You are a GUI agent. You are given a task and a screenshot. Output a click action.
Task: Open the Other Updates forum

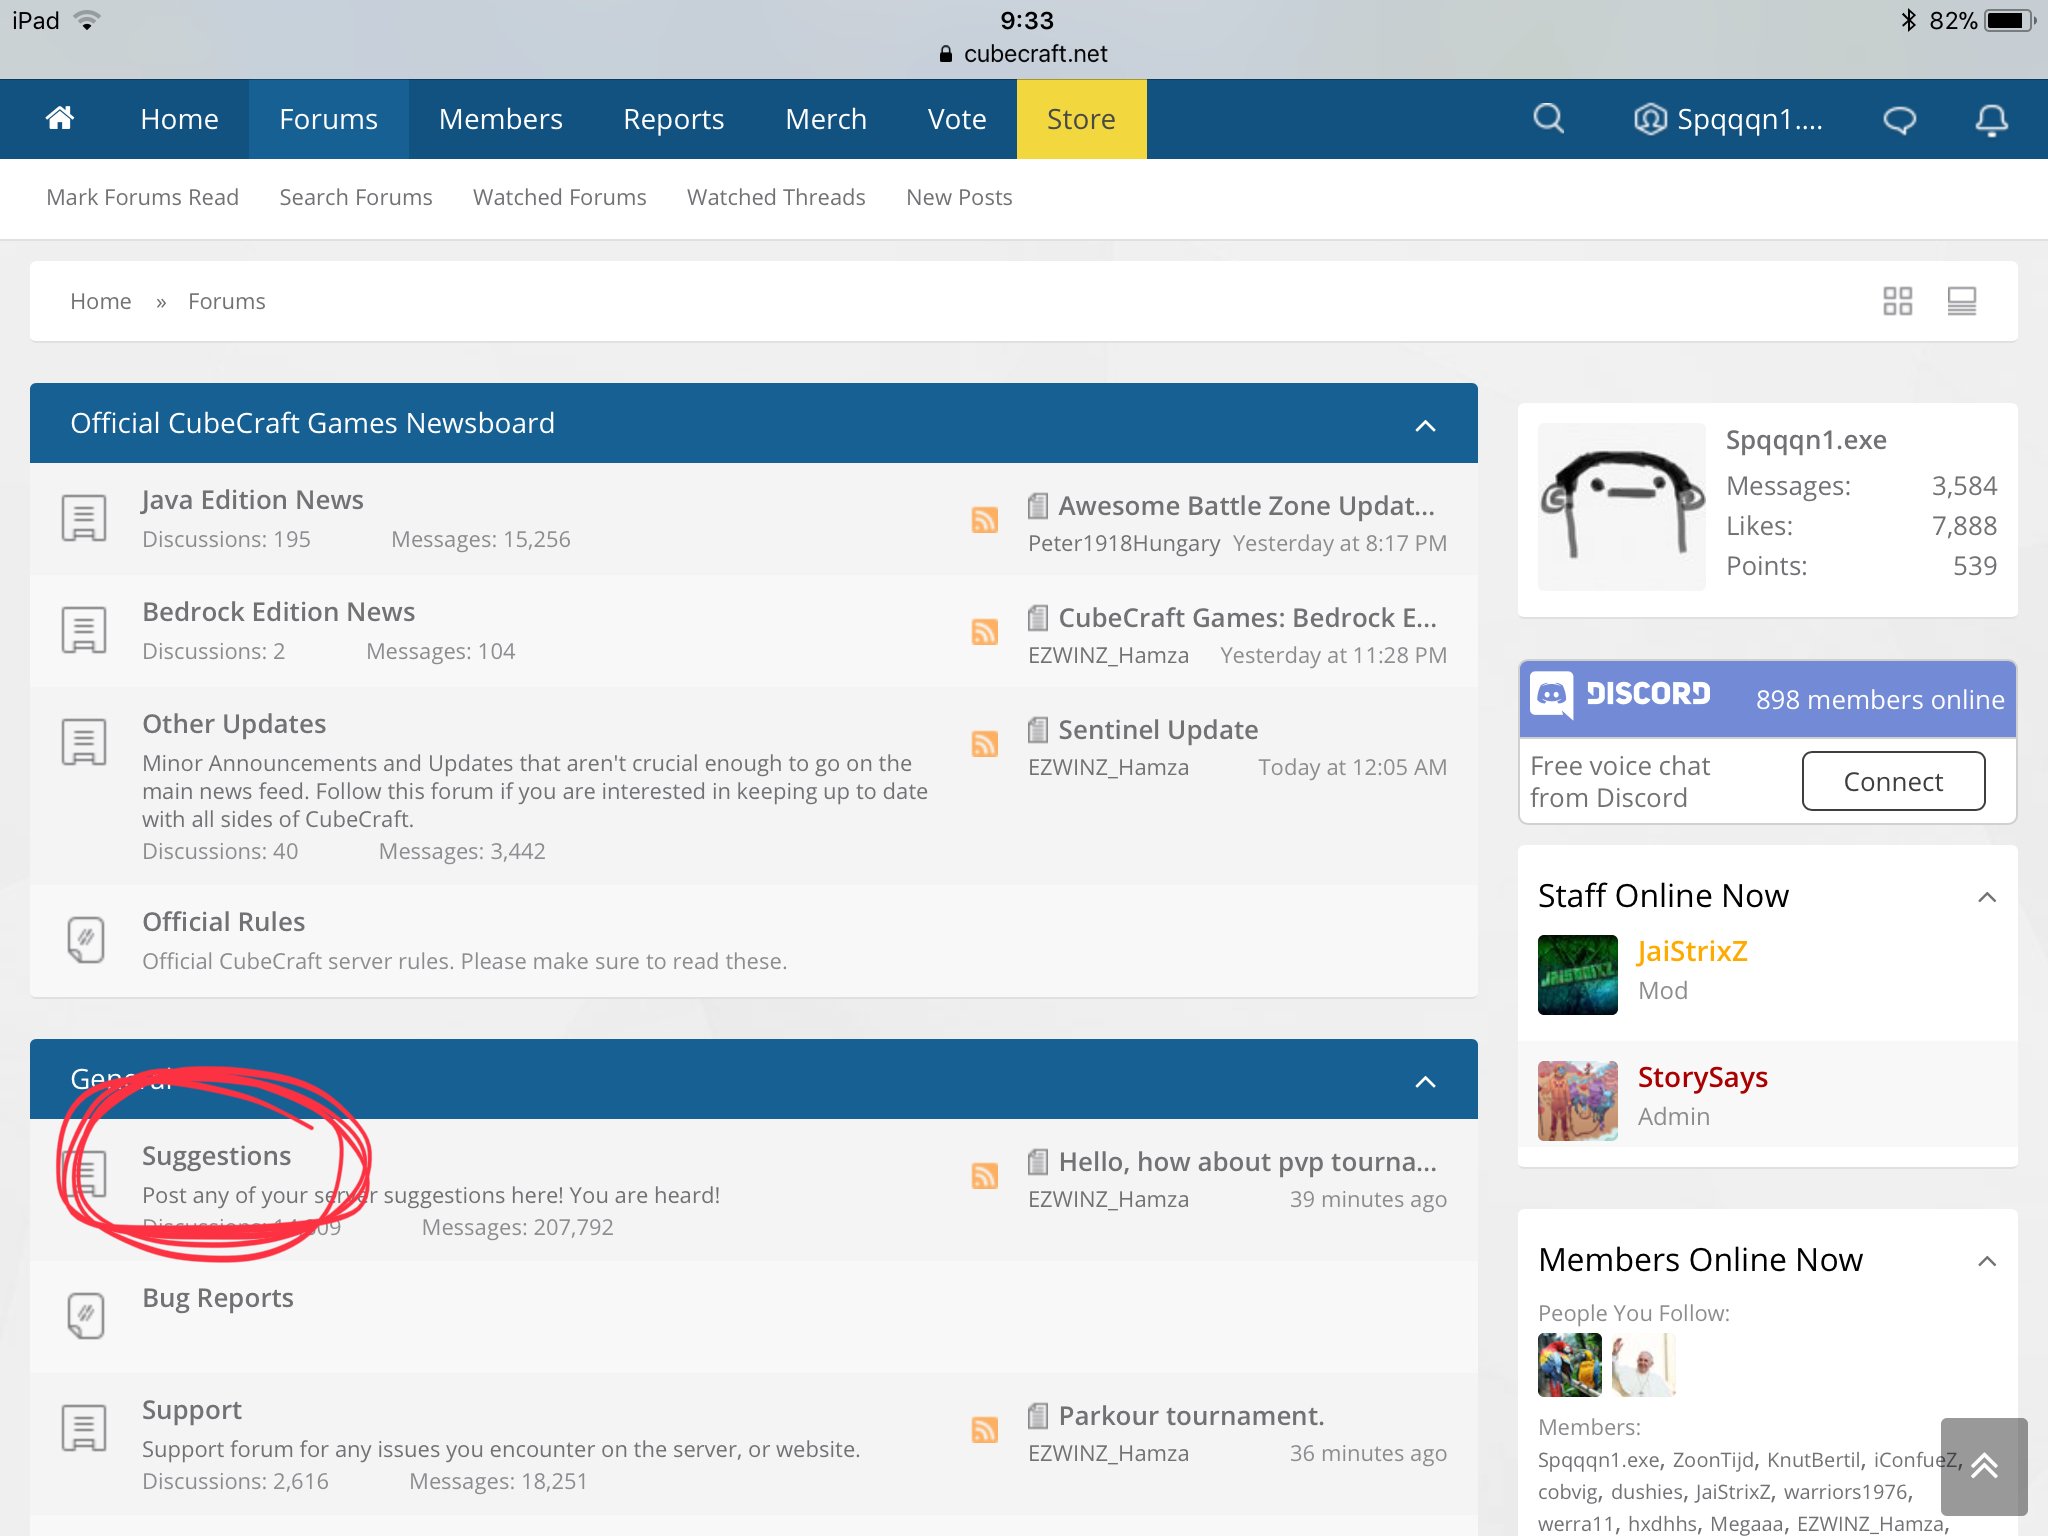(234, 723)
